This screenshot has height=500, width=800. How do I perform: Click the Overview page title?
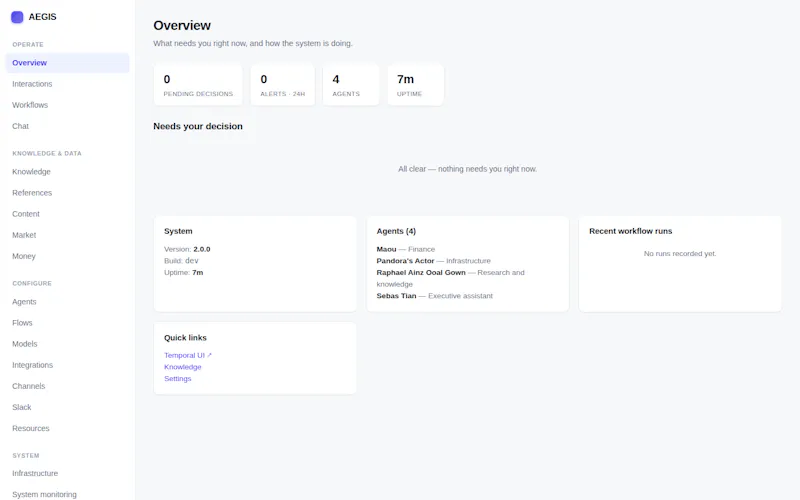(x=182, y=26)
